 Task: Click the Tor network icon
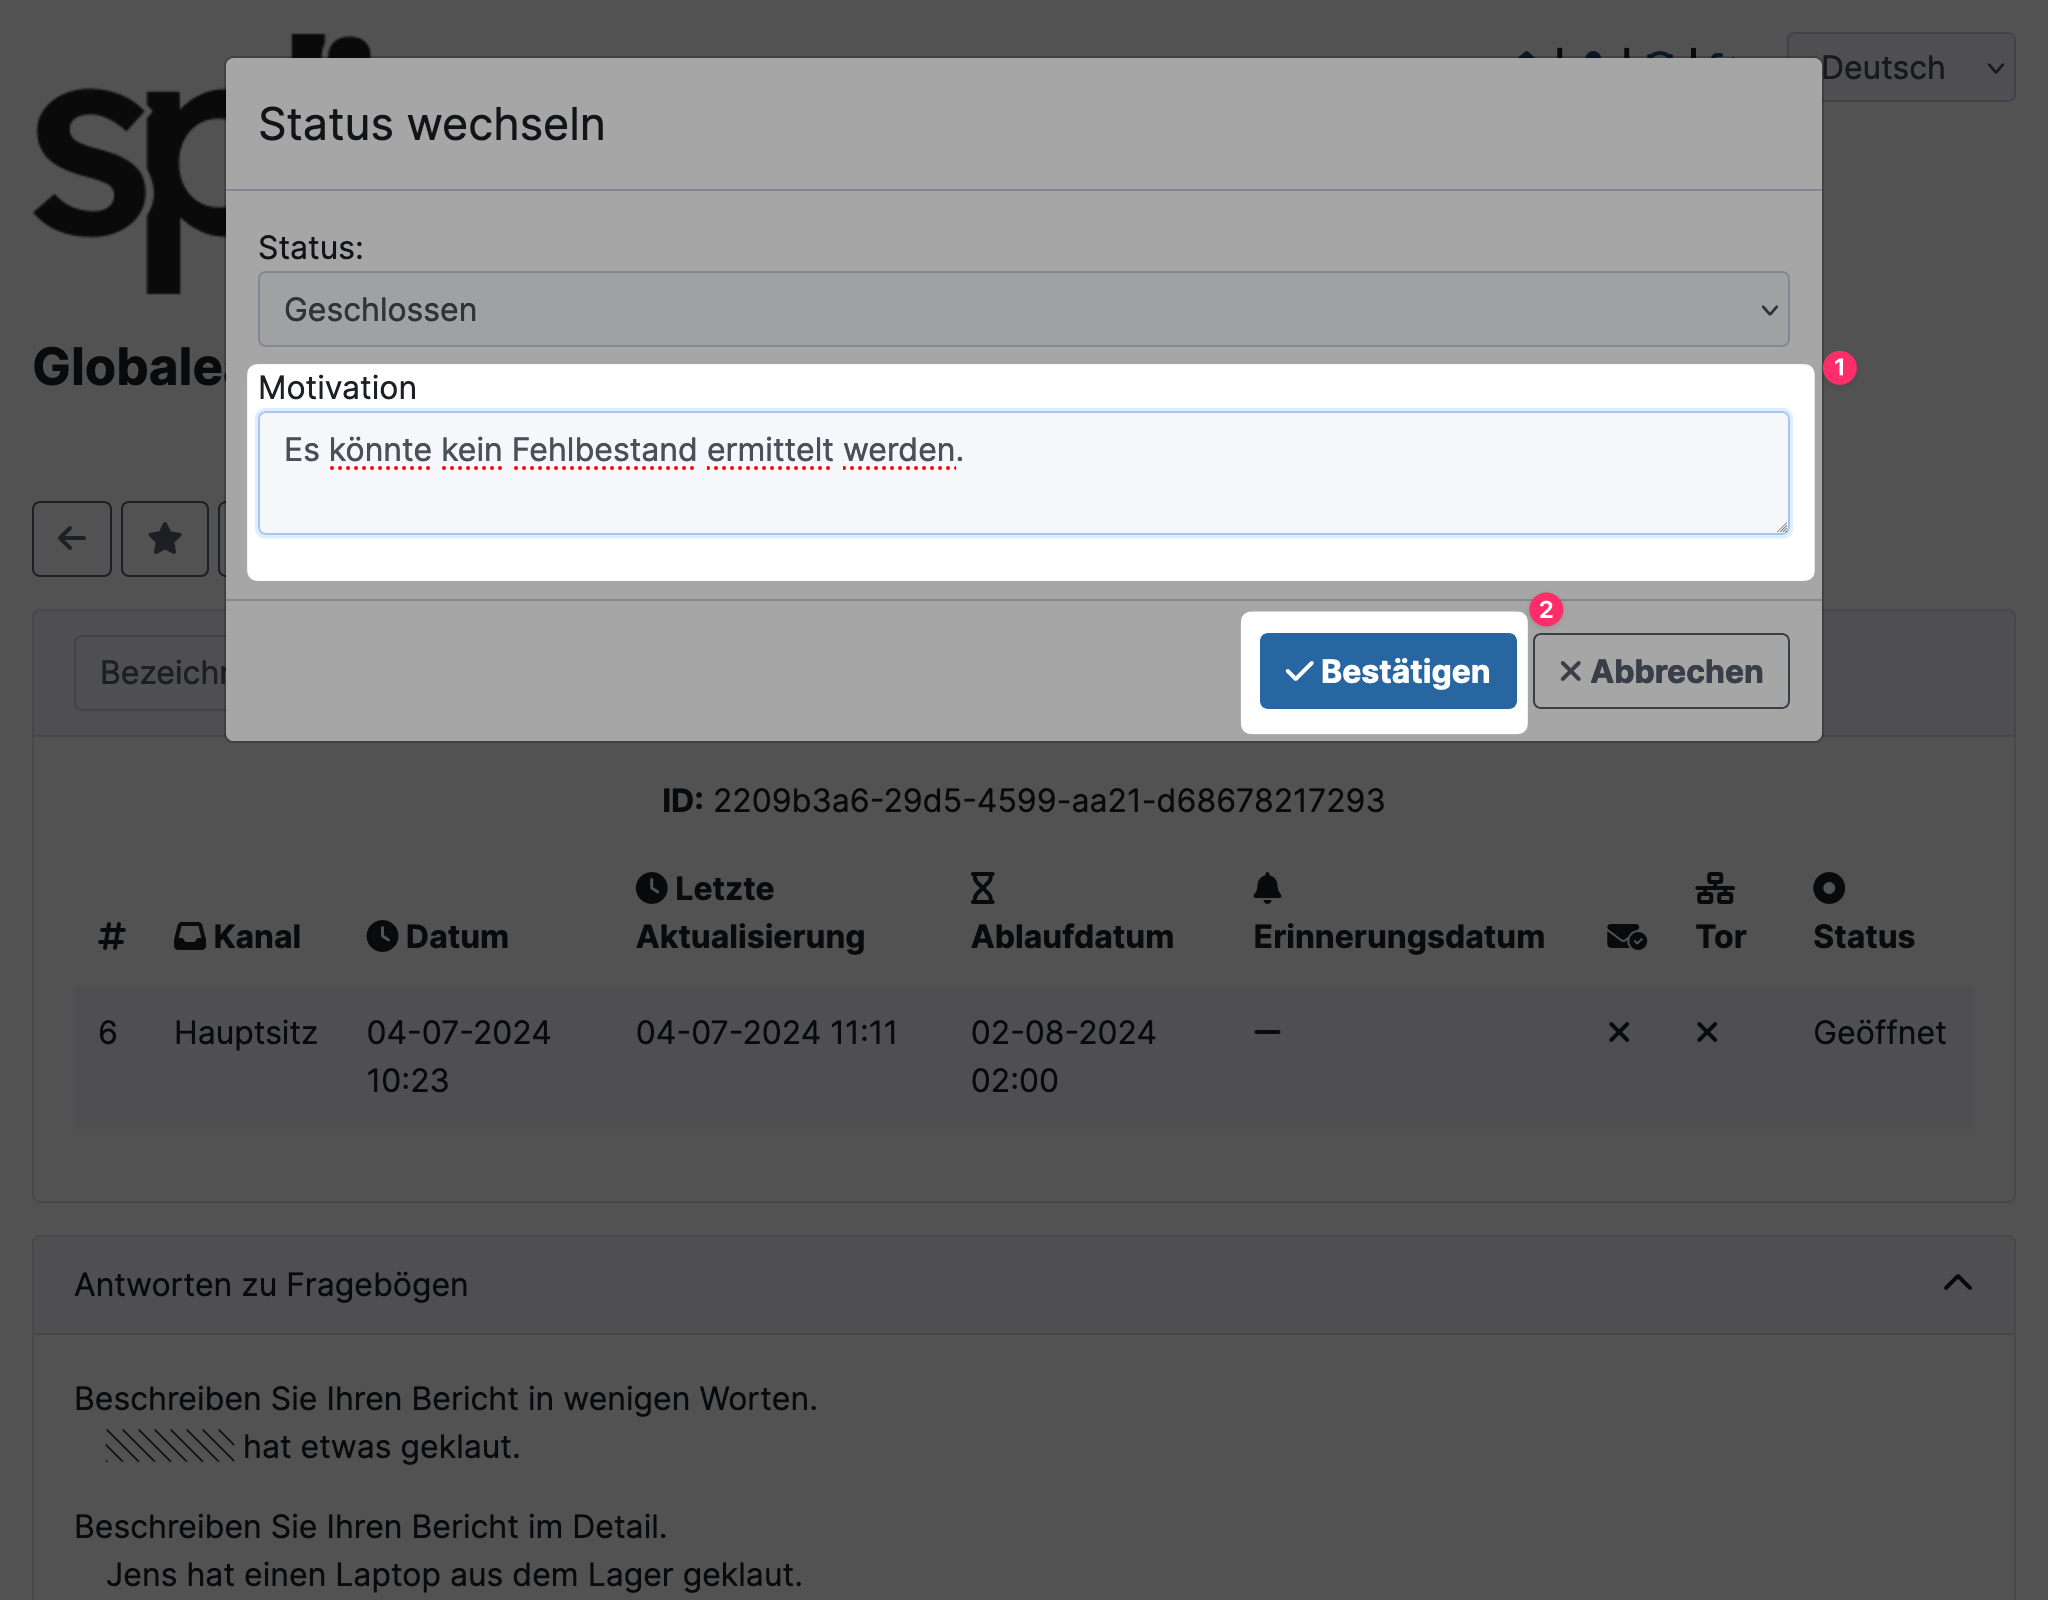click(x=1715, y=888)
